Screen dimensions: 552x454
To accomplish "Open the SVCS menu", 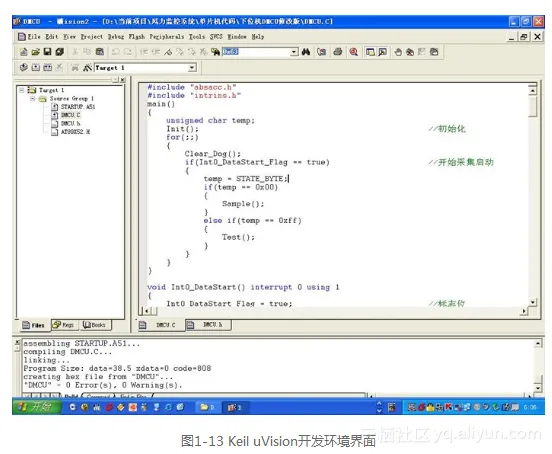I will 216,37.
